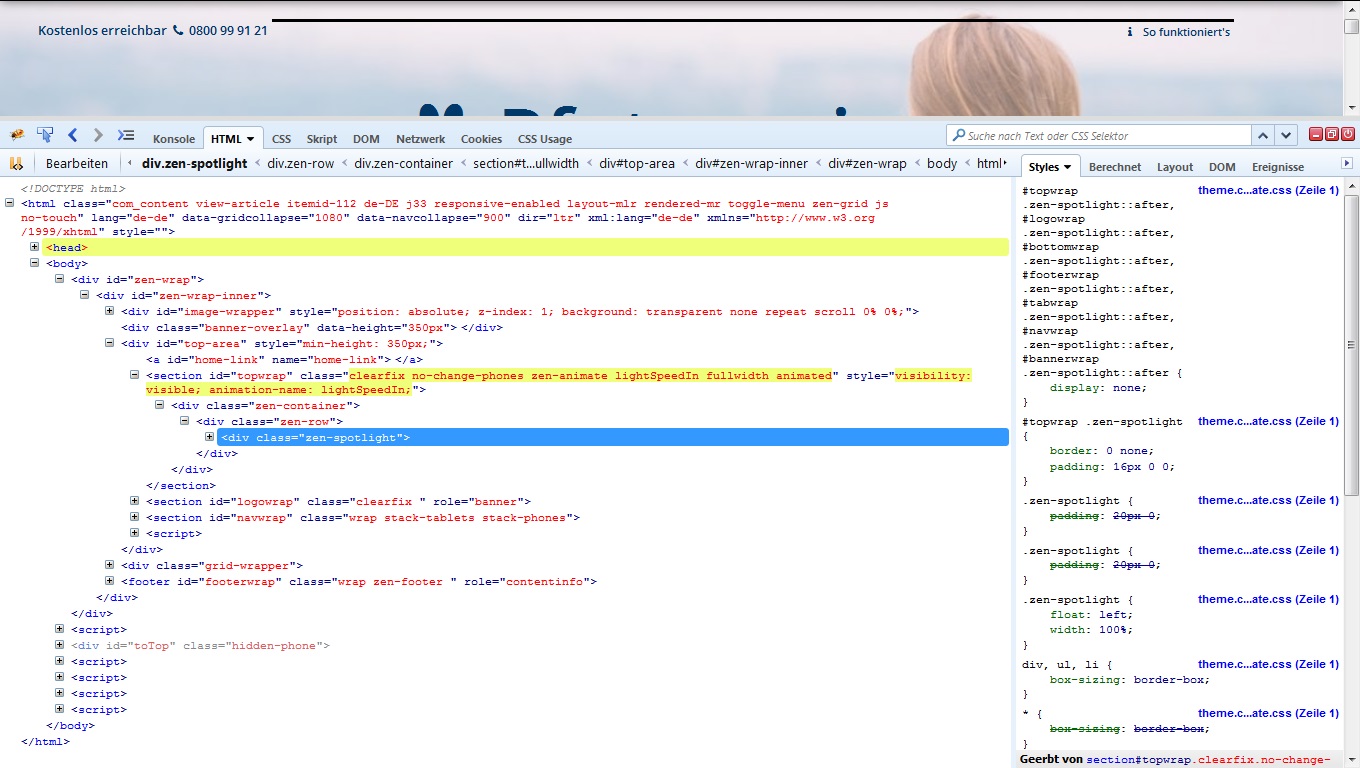The image size is (1360, 768).
Task: Switch to the Skript tab
Action: 322,139
